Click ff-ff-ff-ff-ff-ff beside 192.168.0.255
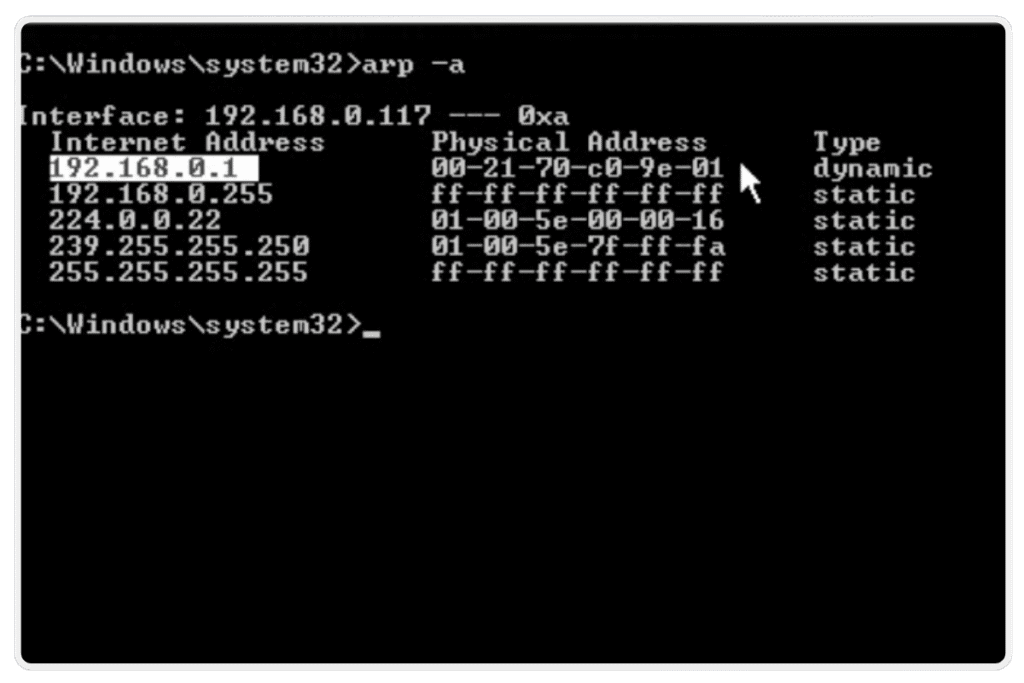The width and height of the screenshot is (1024, 683). [577, 195]
